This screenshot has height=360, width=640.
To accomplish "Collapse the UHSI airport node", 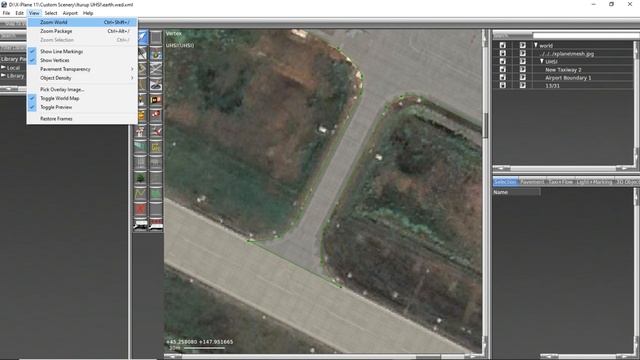I will (542, 61).
